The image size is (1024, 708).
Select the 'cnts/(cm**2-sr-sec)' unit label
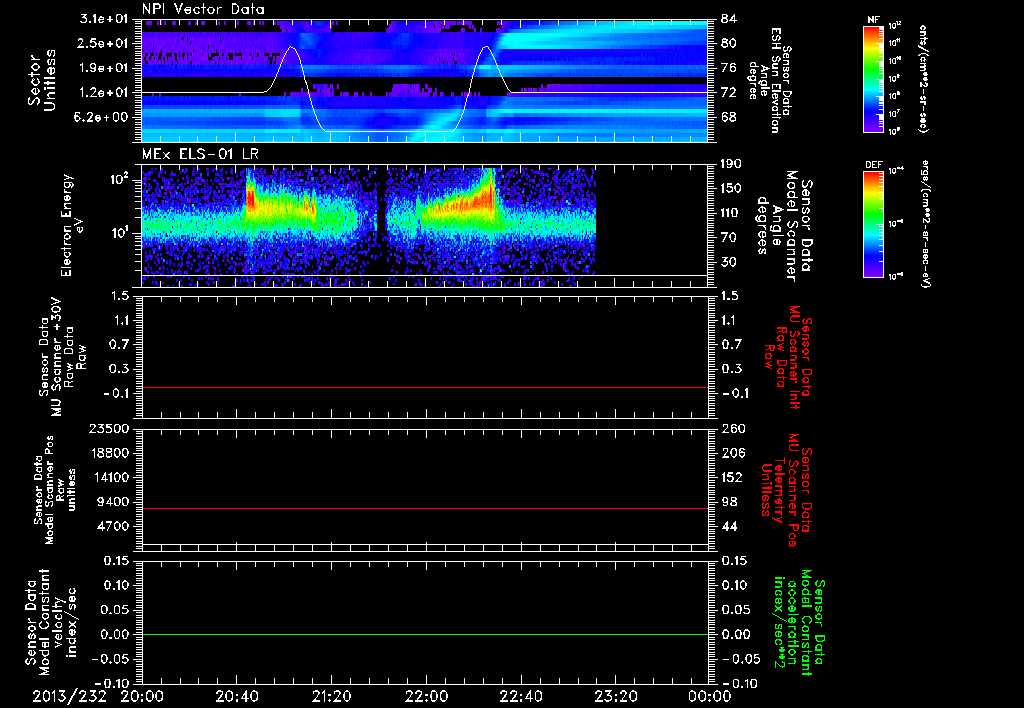[x=922, y=79]
